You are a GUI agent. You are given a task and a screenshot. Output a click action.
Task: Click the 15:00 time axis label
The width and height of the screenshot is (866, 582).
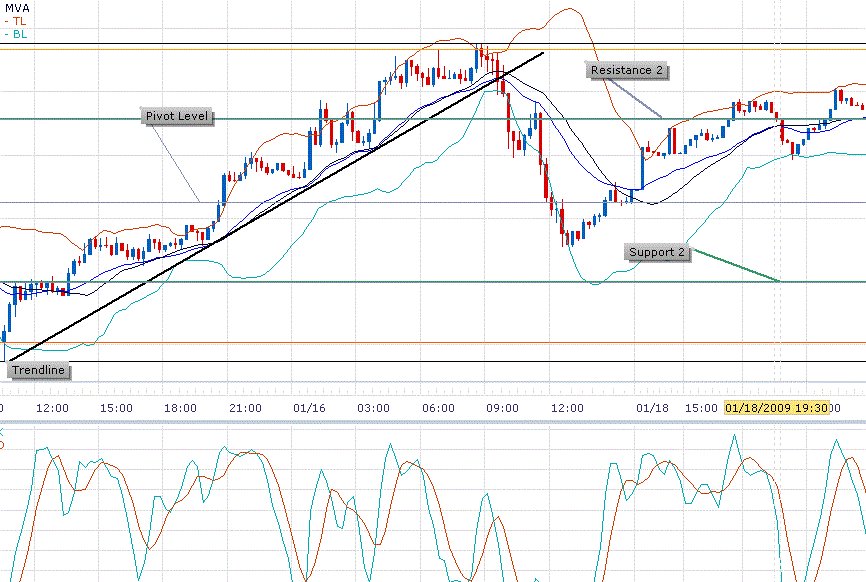pyautogui.click(x=117, y=408)
